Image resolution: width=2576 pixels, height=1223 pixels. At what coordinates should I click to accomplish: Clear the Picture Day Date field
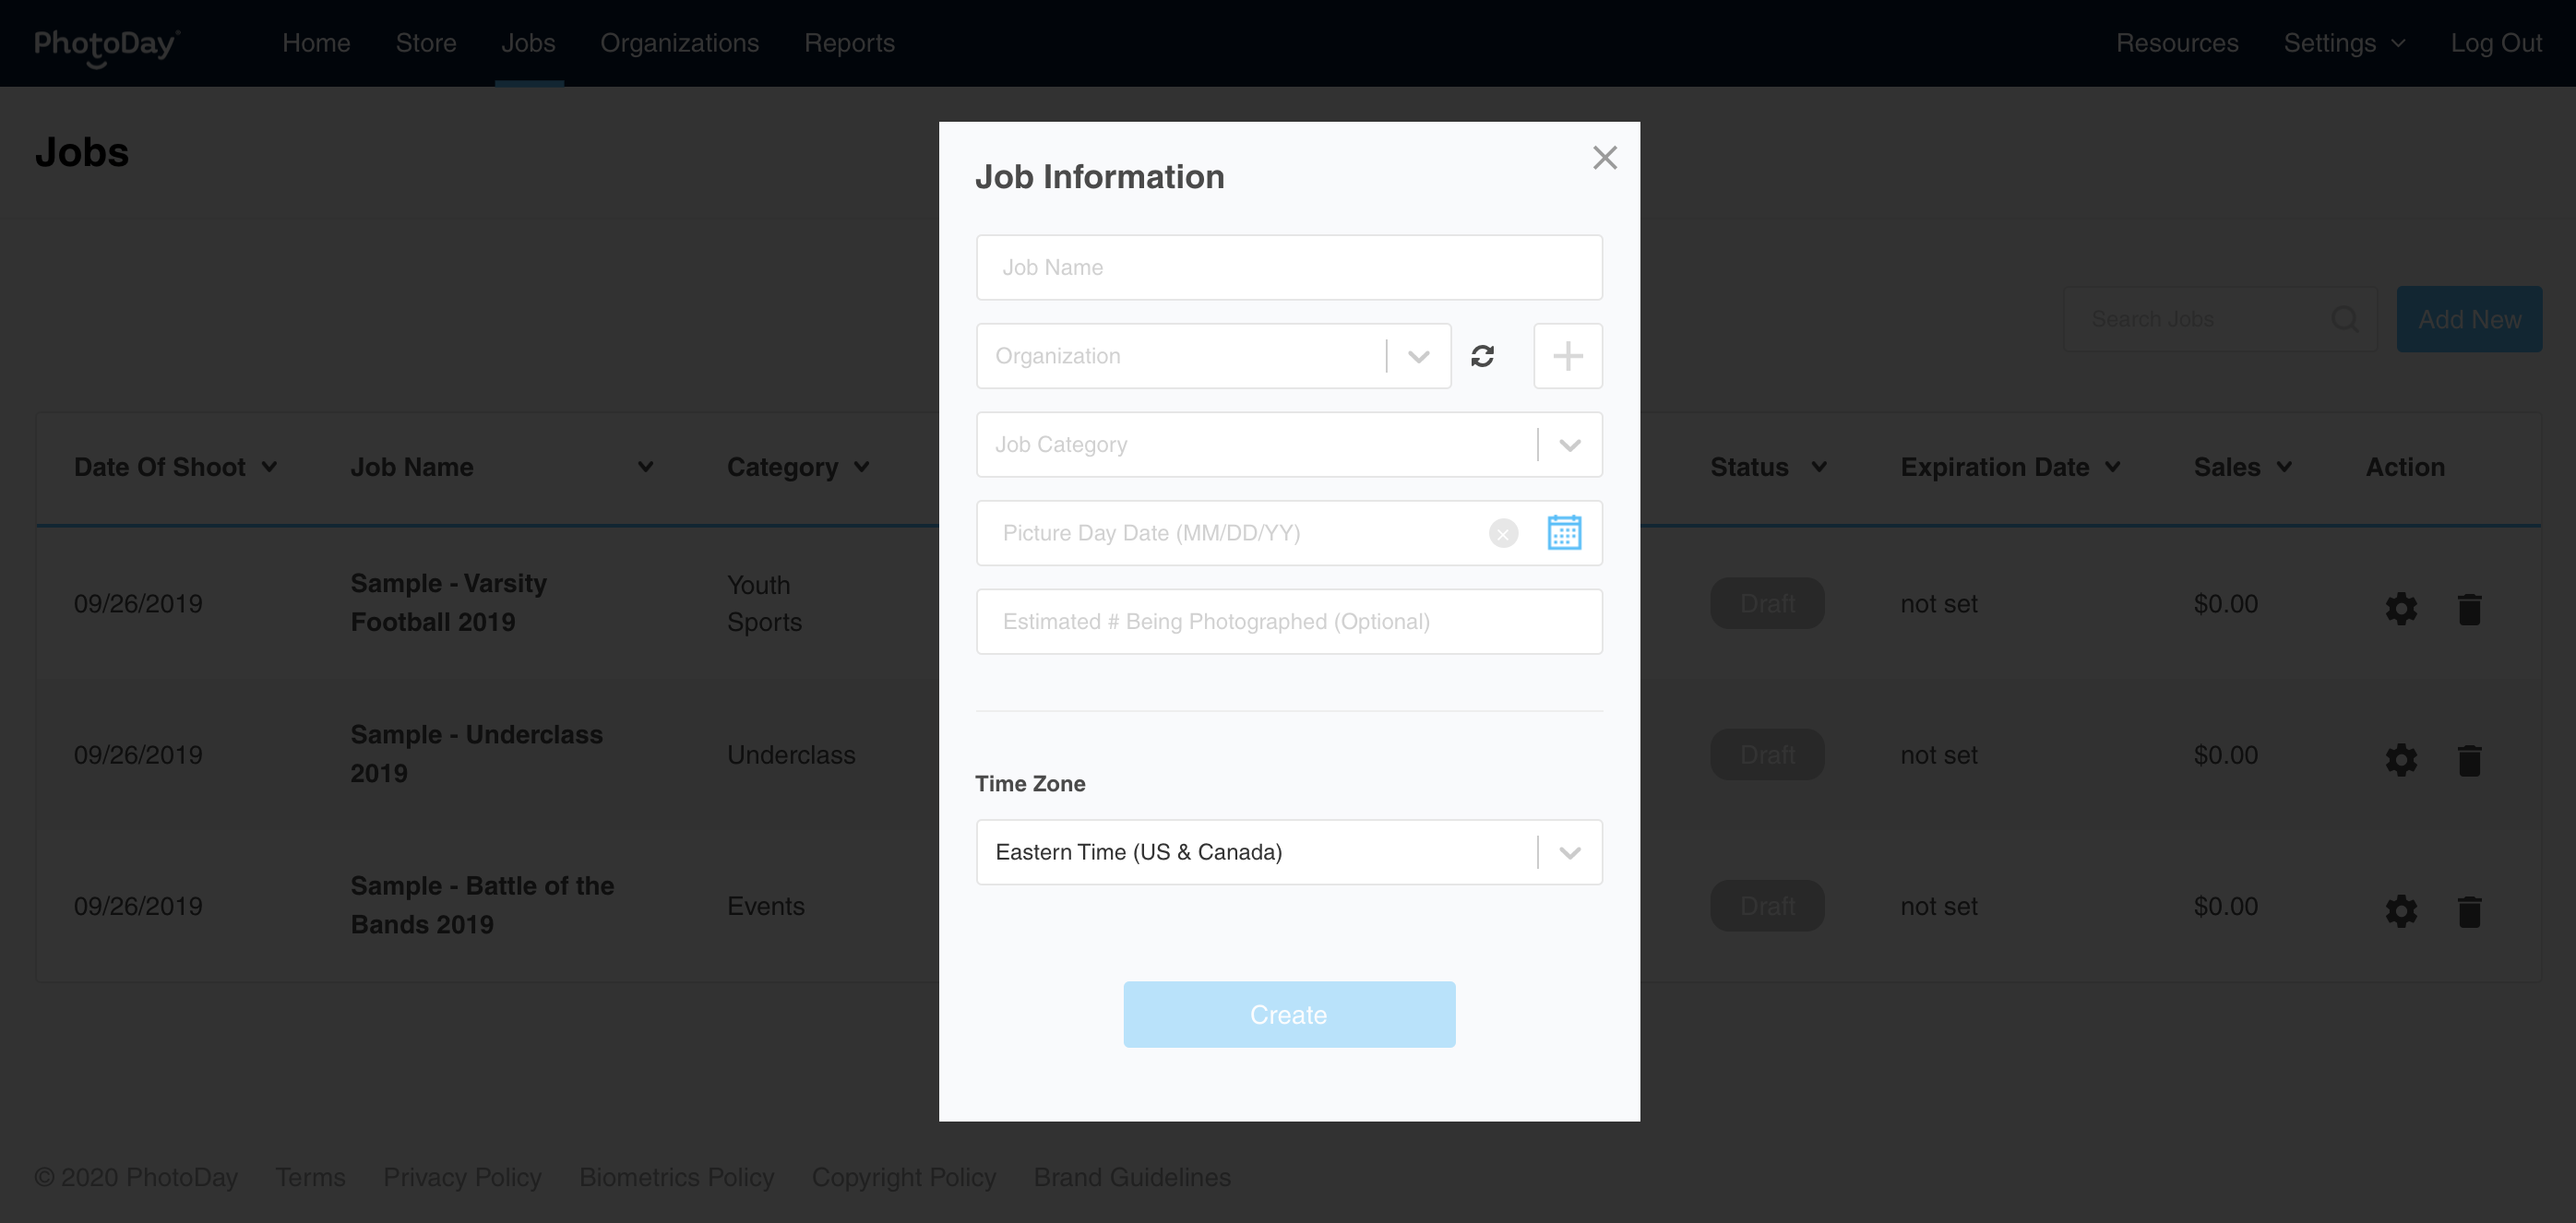tap(1503, 533)
